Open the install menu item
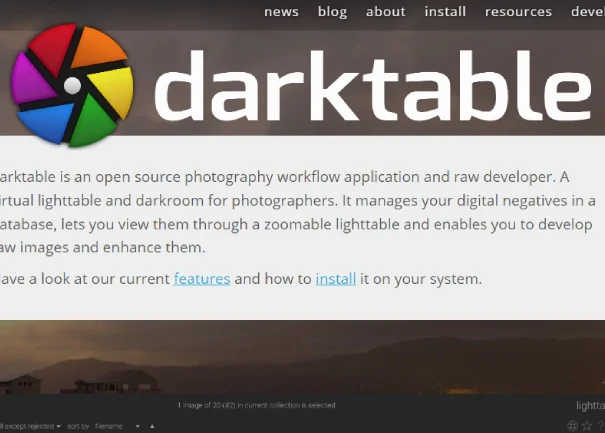The height and width of the screenshot is (433, 605). [445, 12]
